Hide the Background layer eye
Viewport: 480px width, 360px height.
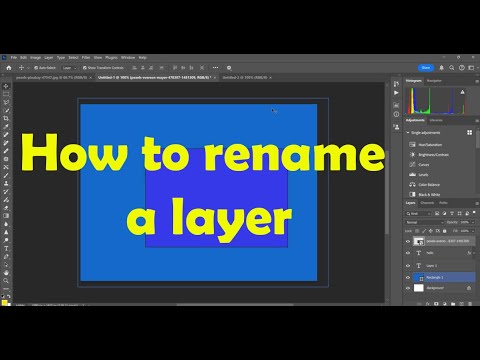(x=408, y=288)
